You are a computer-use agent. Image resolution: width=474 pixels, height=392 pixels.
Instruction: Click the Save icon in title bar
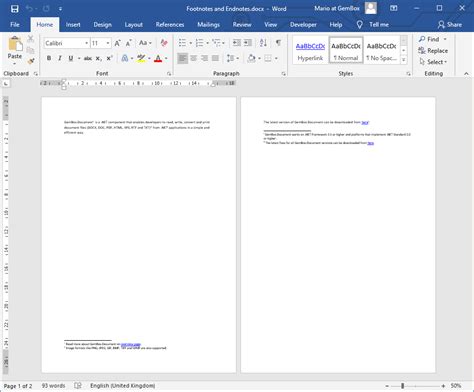pos(14,9)
